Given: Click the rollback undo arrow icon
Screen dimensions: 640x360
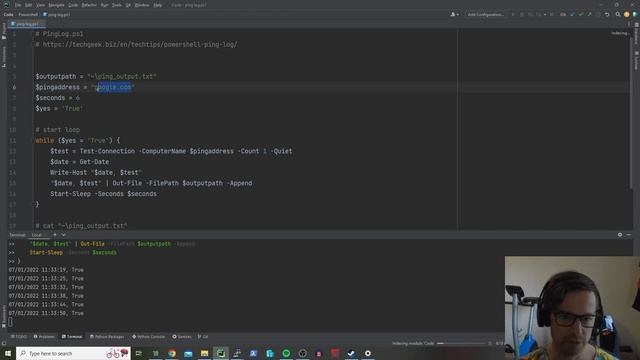Looking at the screenshot, I should pos(607,15).
